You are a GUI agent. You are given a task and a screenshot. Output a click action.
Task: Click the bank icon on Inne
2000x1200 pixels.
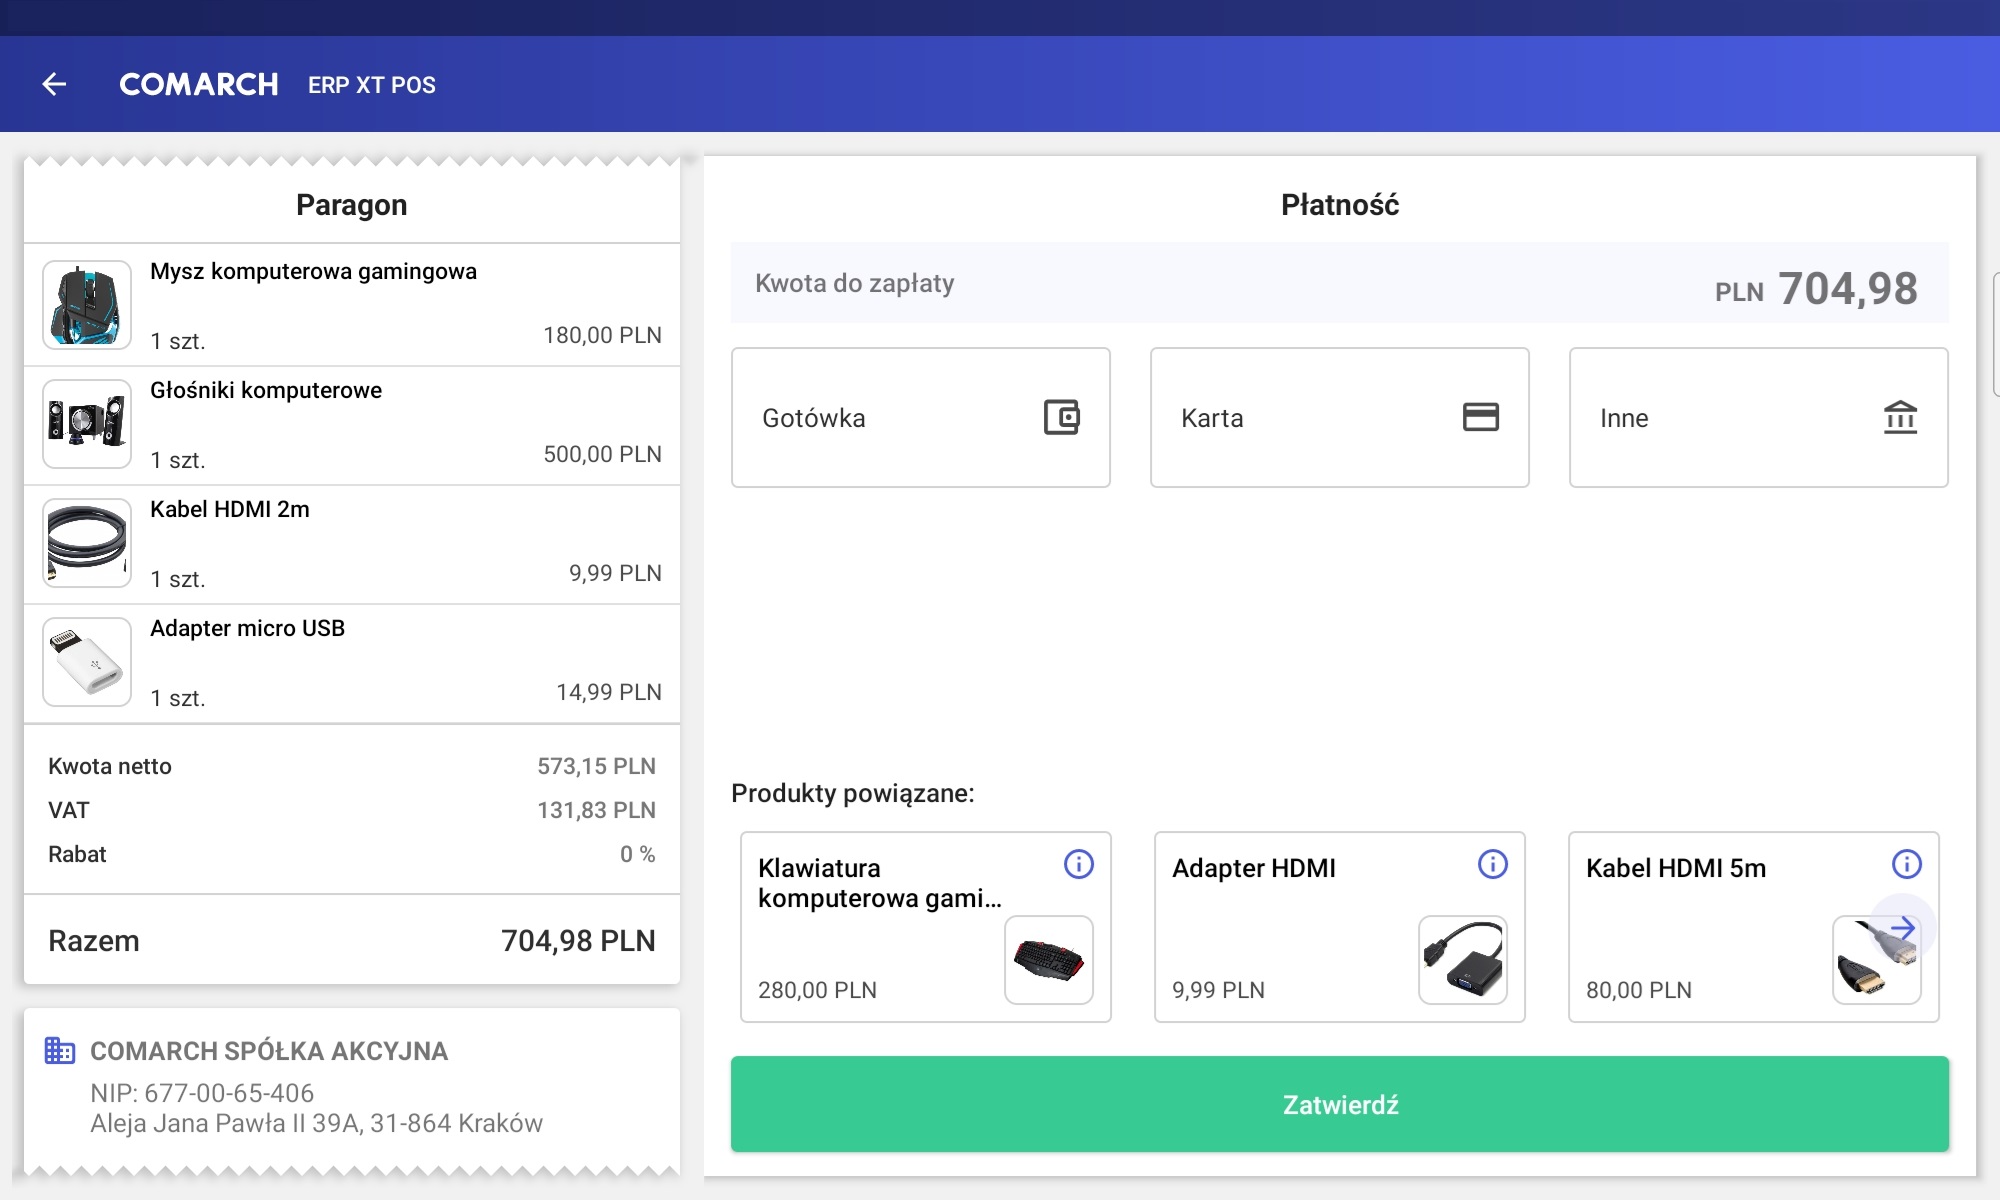[1900, 417]
